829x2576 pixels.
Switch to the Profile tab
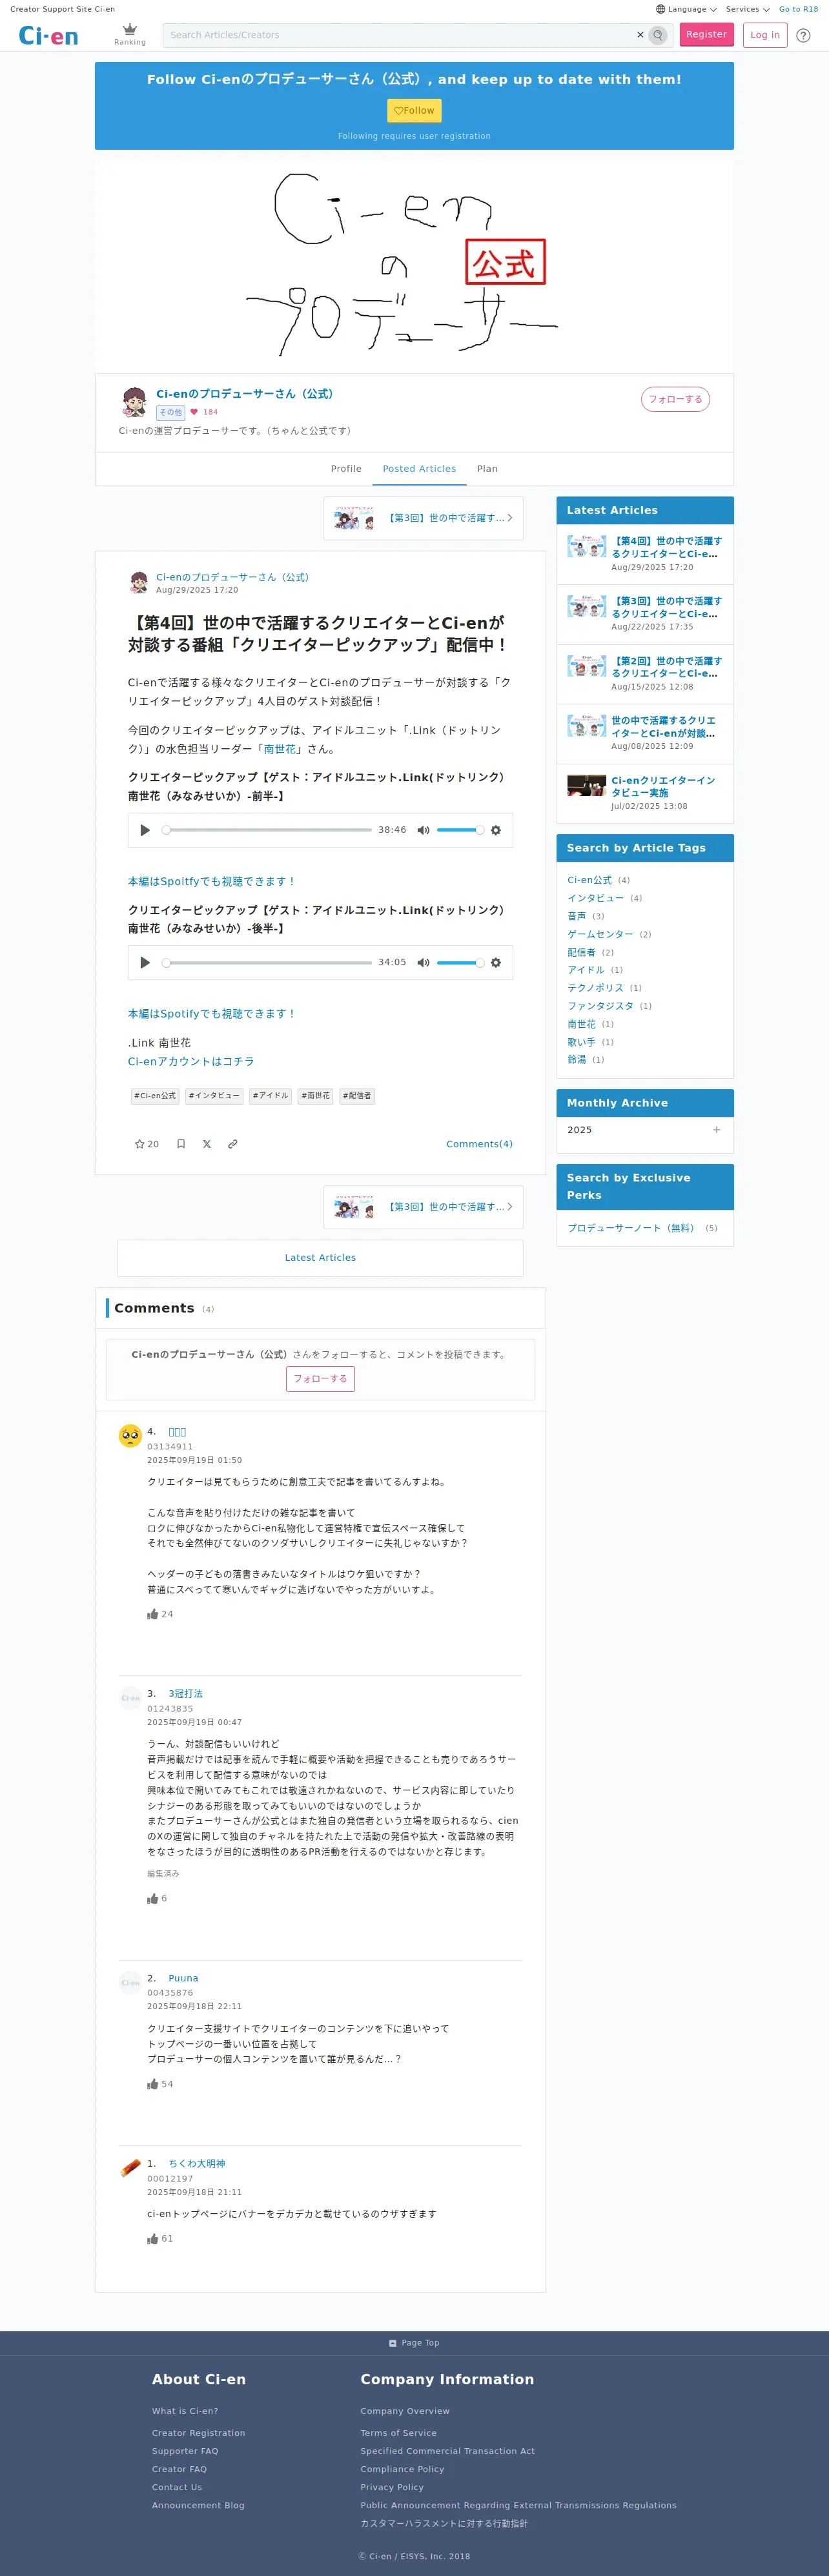tap(346, 469)
